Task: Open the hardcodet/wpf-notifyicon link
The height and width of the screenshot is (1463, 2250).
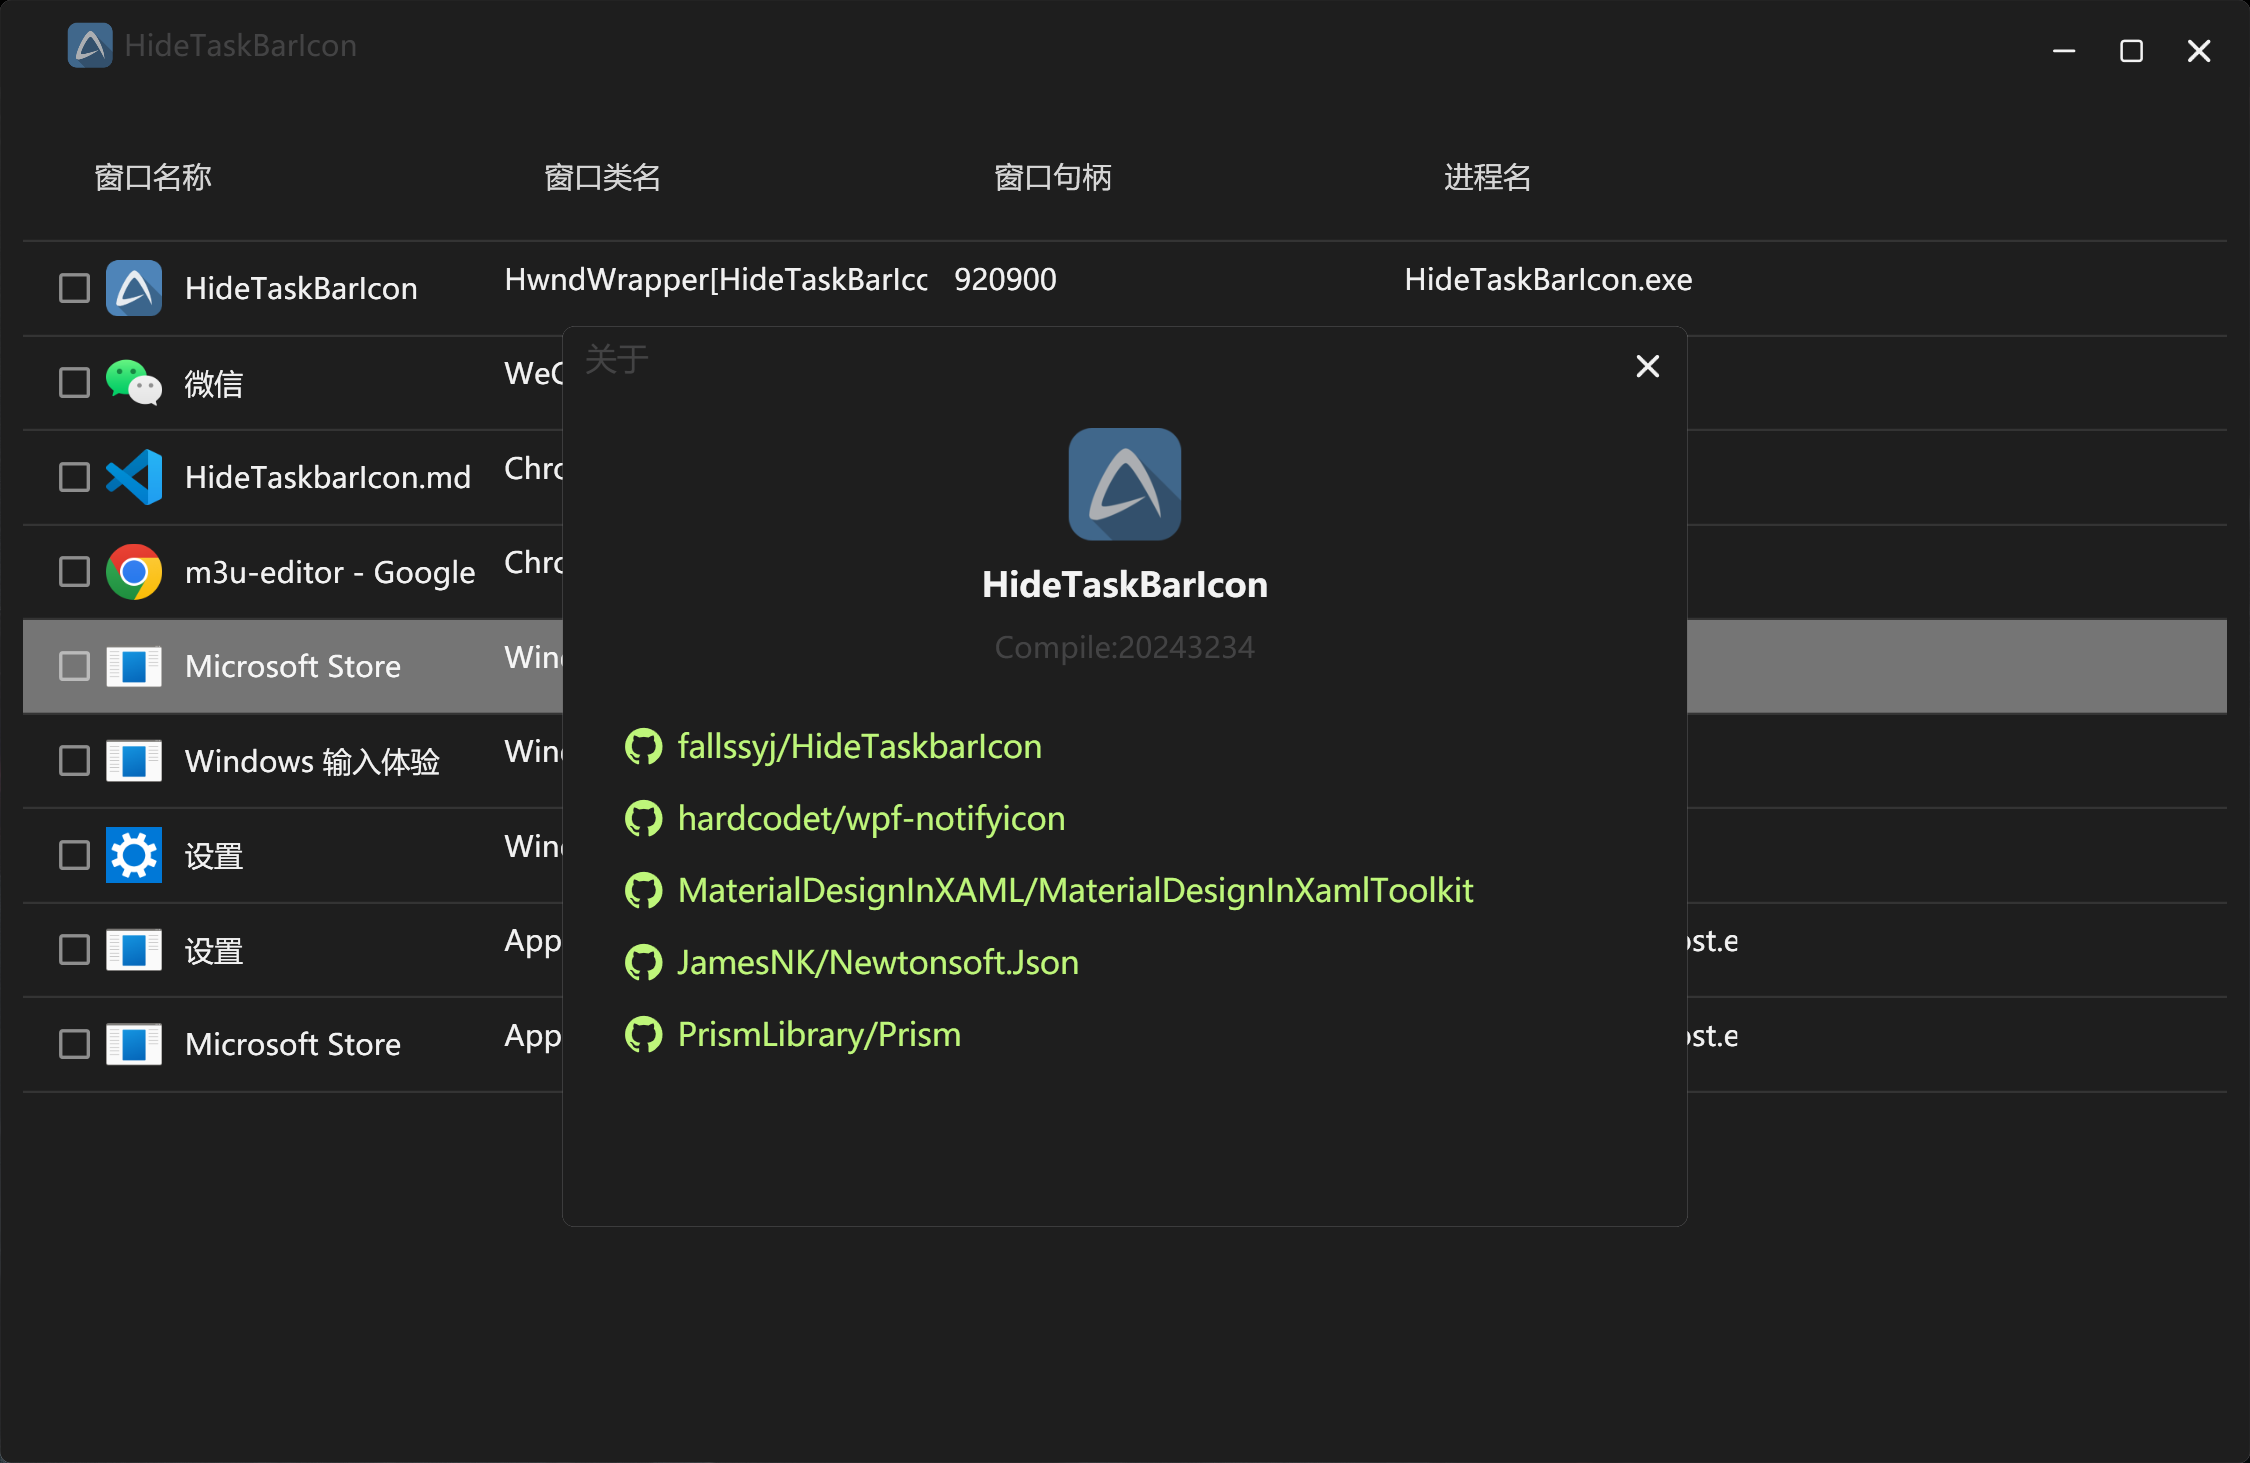Action: click(871, 818)
